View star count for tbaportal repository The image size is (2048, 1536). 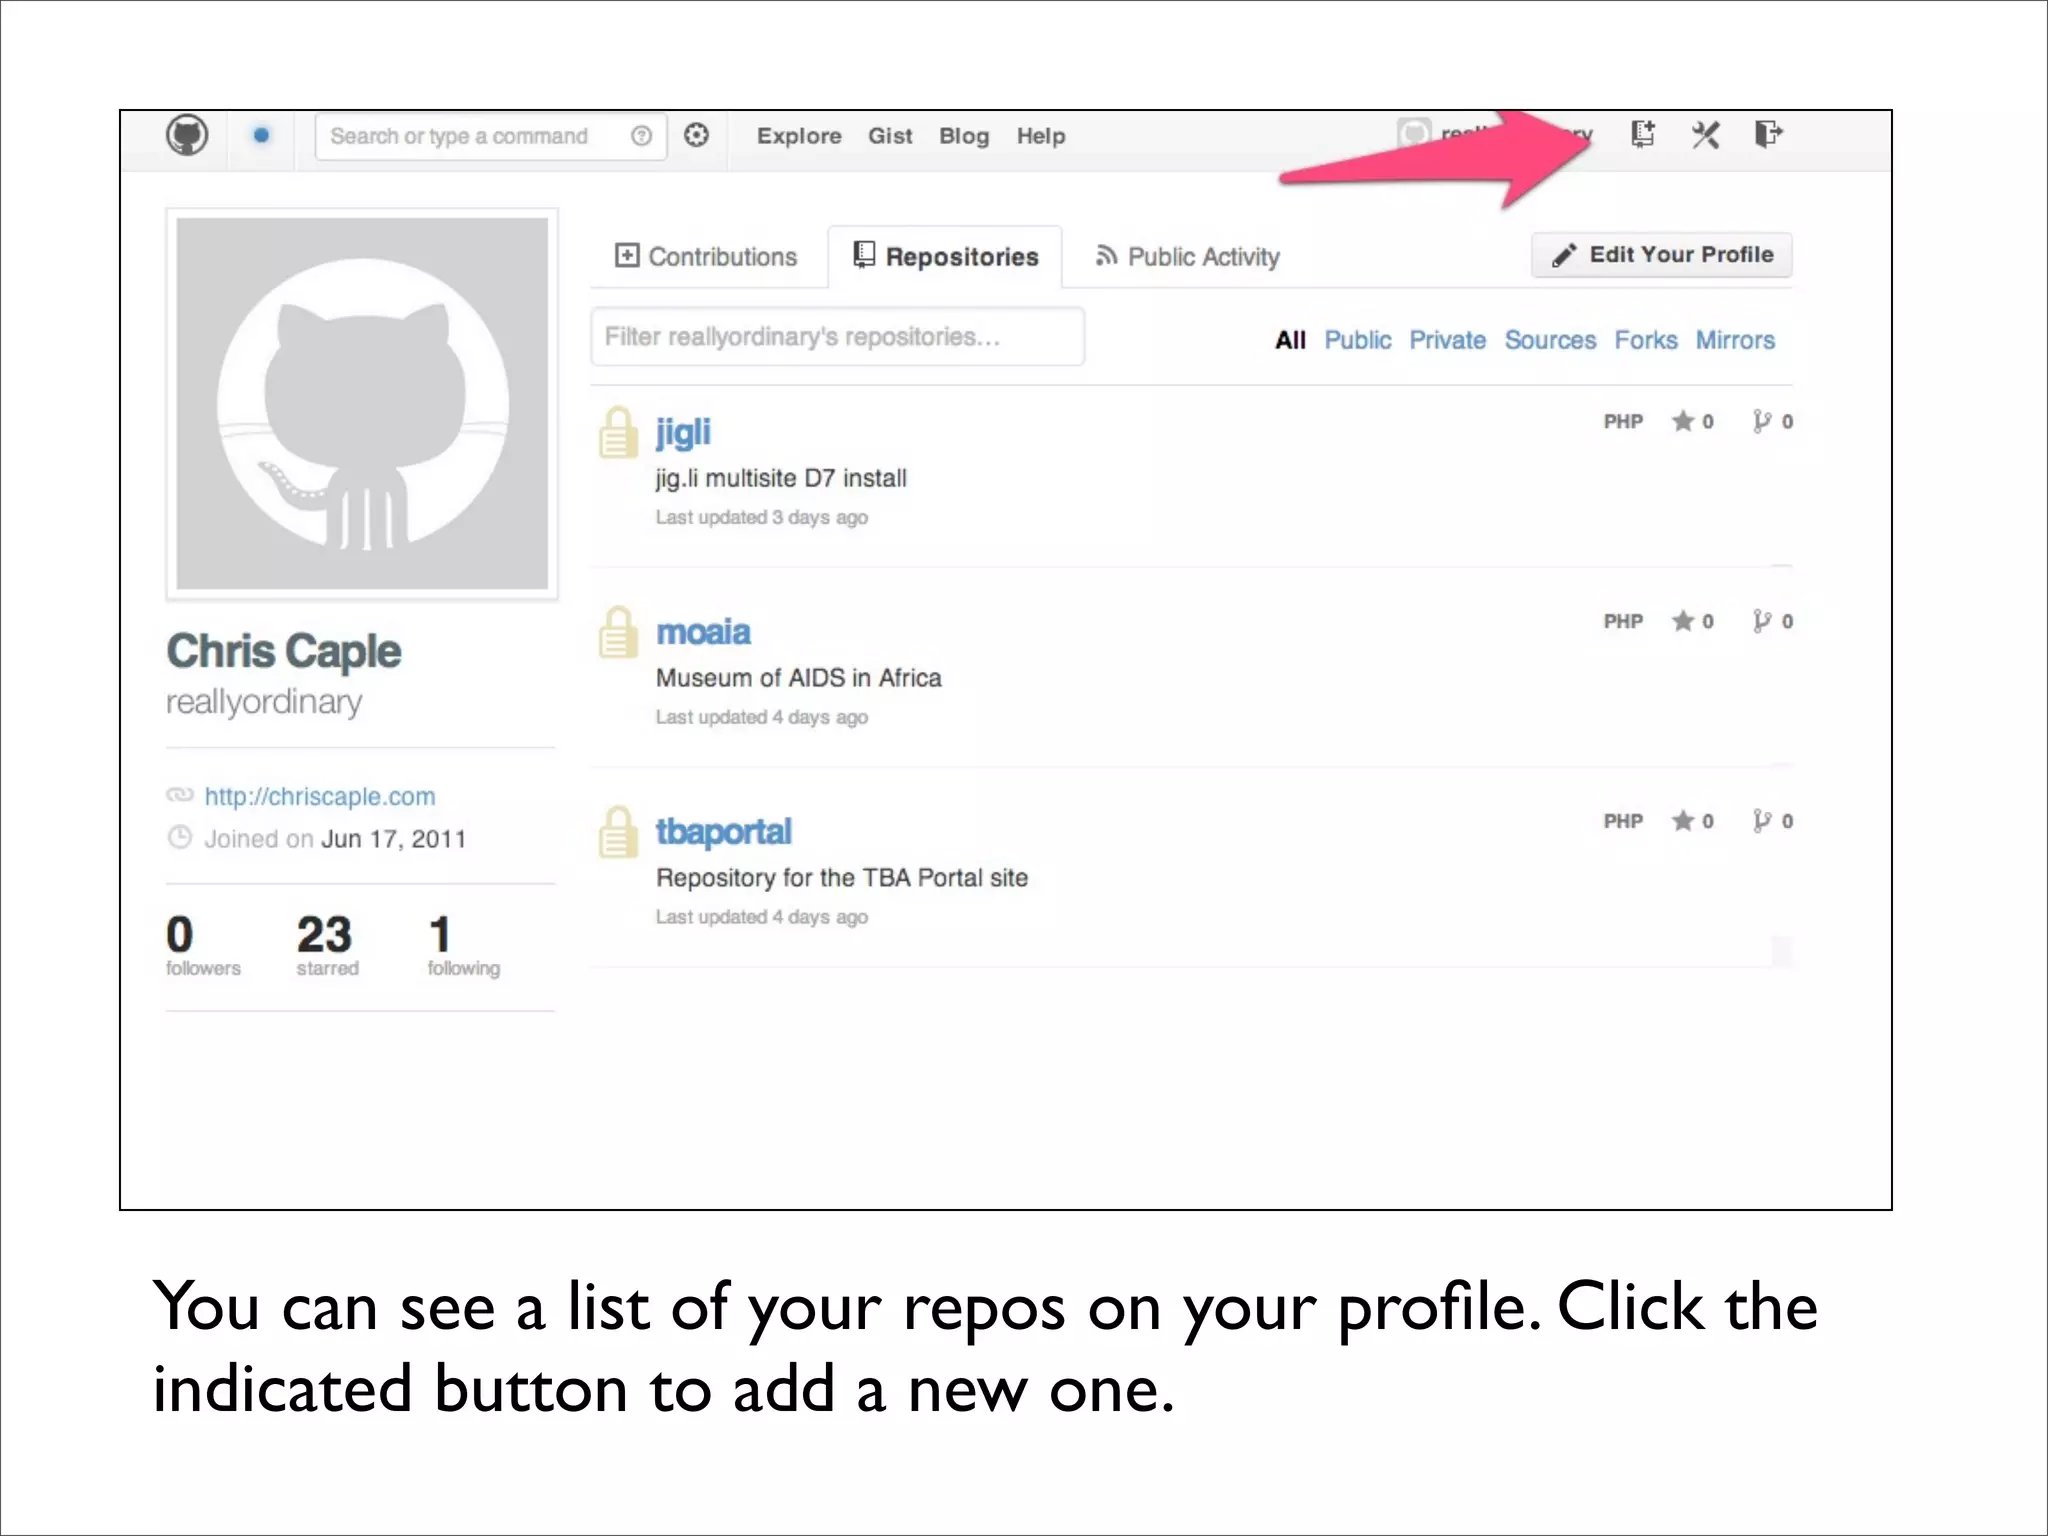point(1693,821)
